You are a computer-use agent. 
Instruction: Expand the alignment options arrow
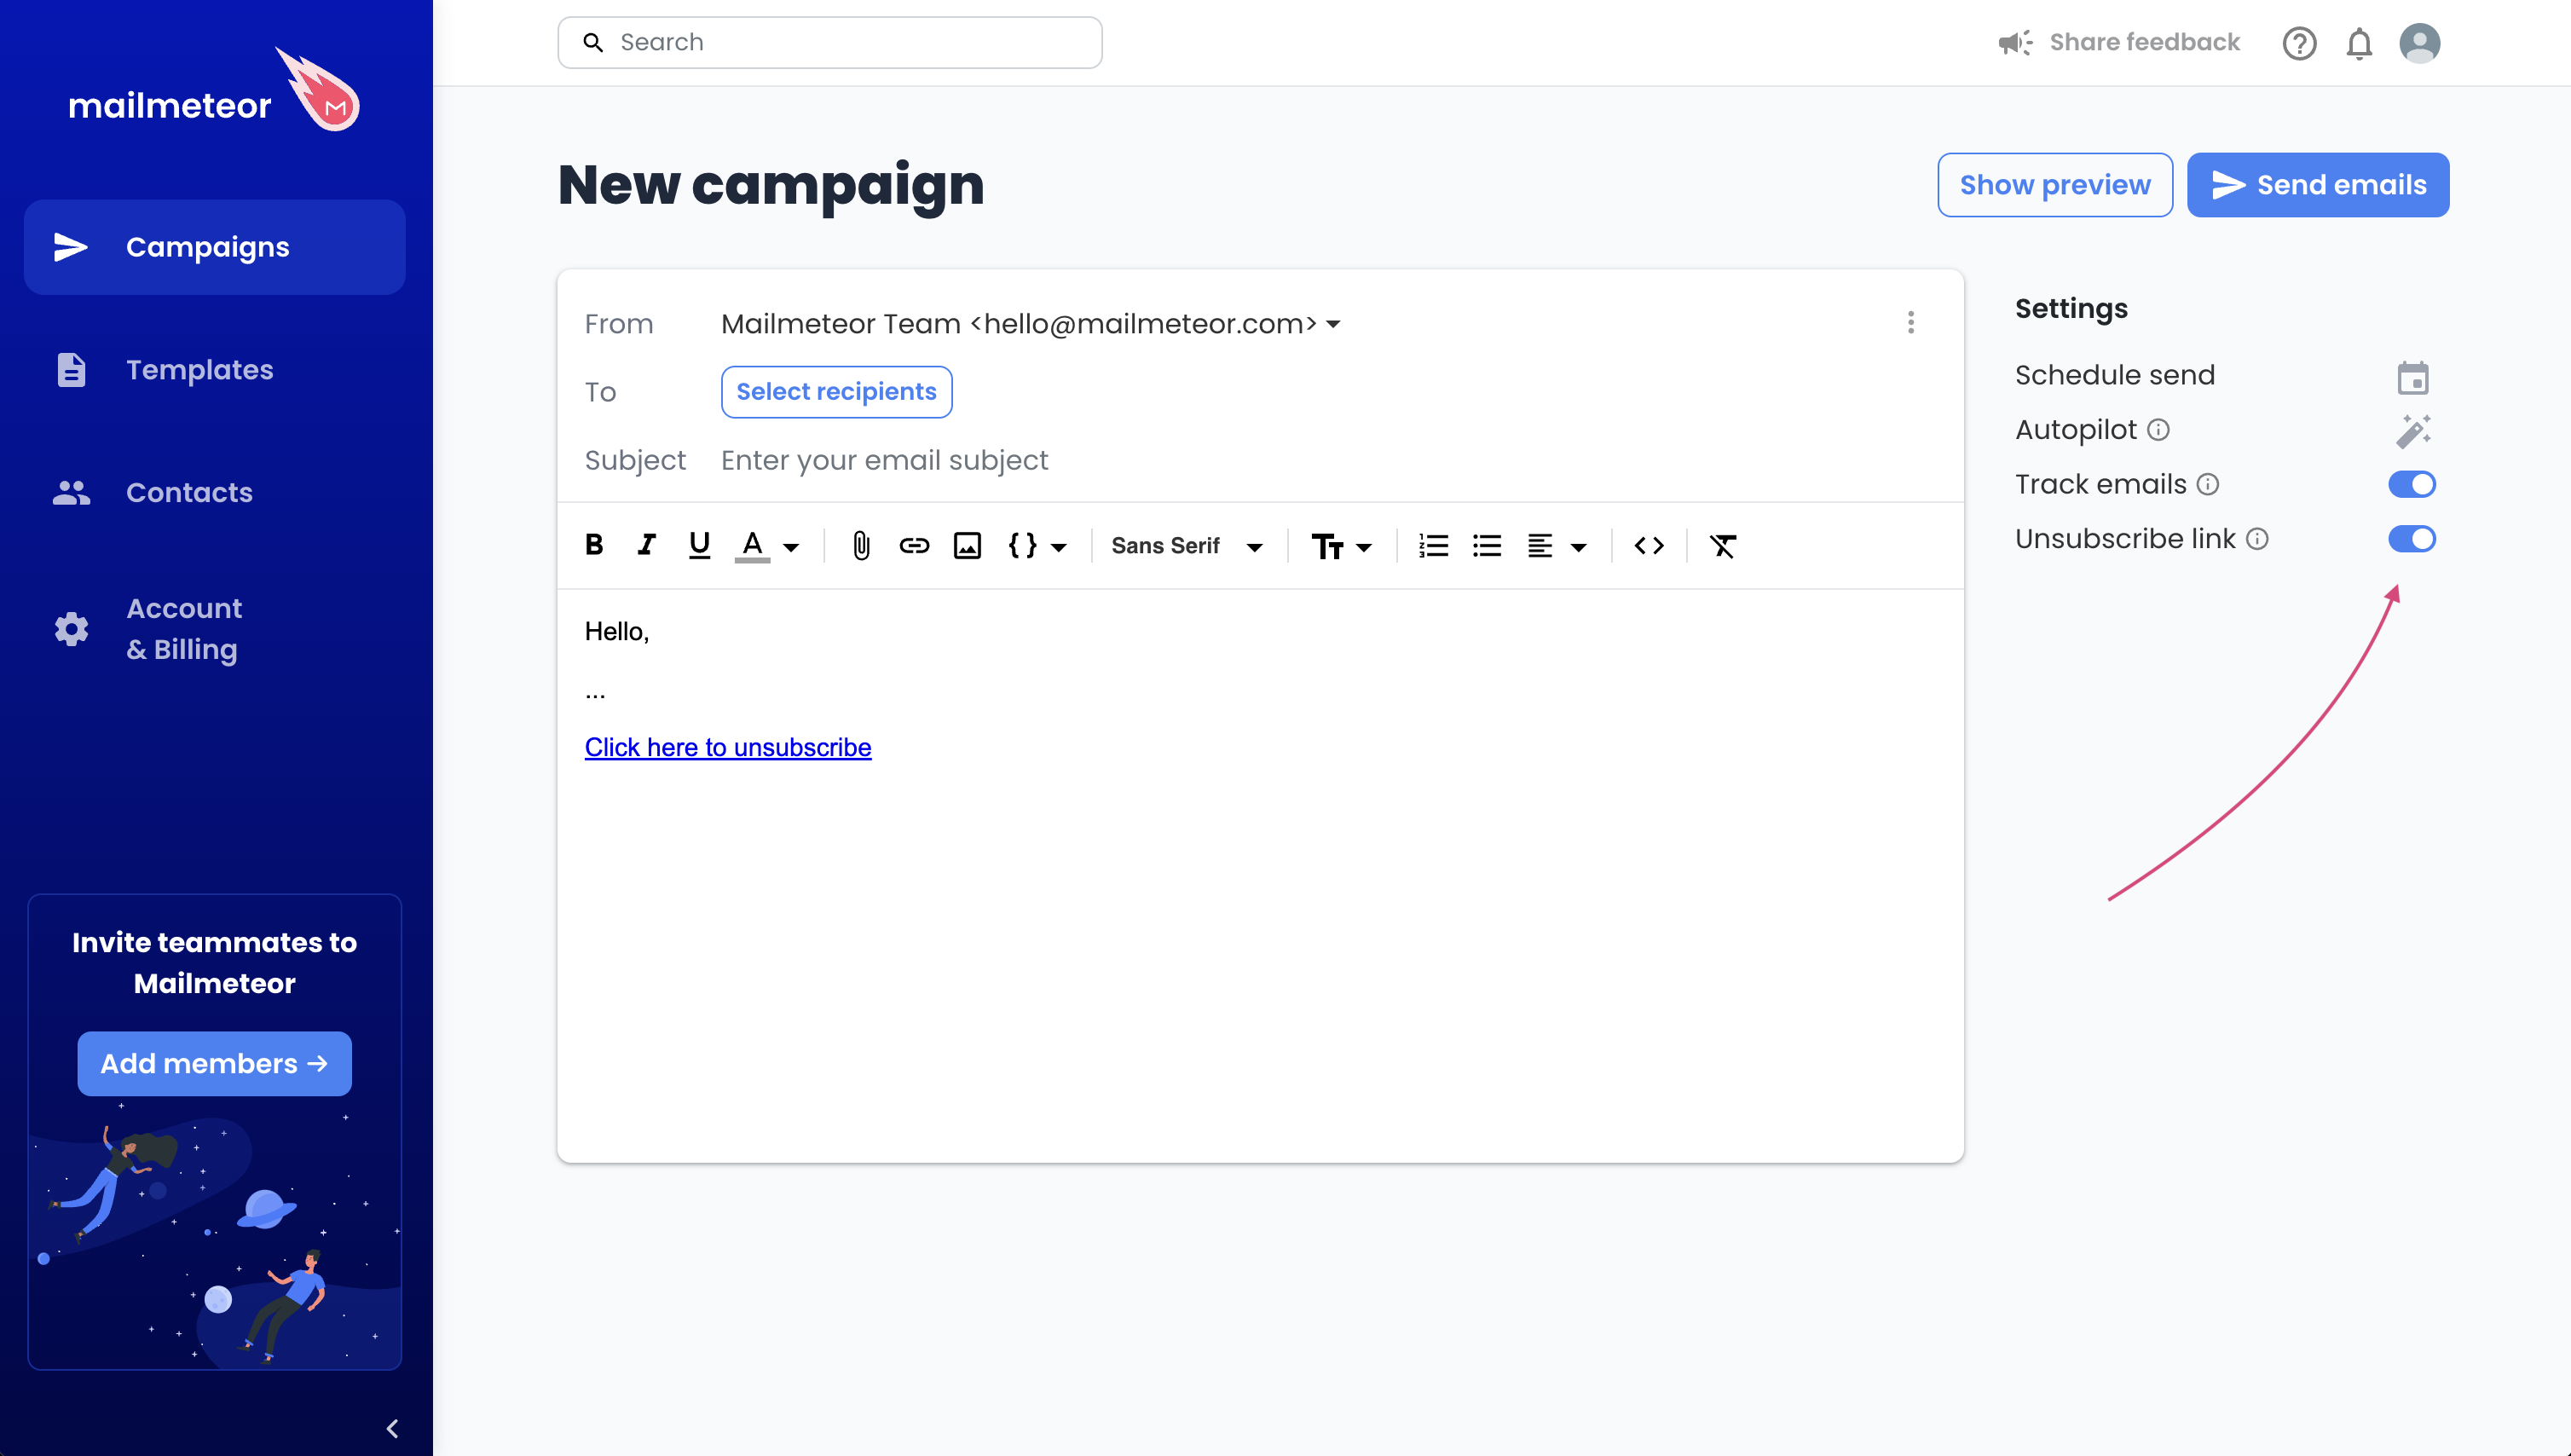[1579, 547]
